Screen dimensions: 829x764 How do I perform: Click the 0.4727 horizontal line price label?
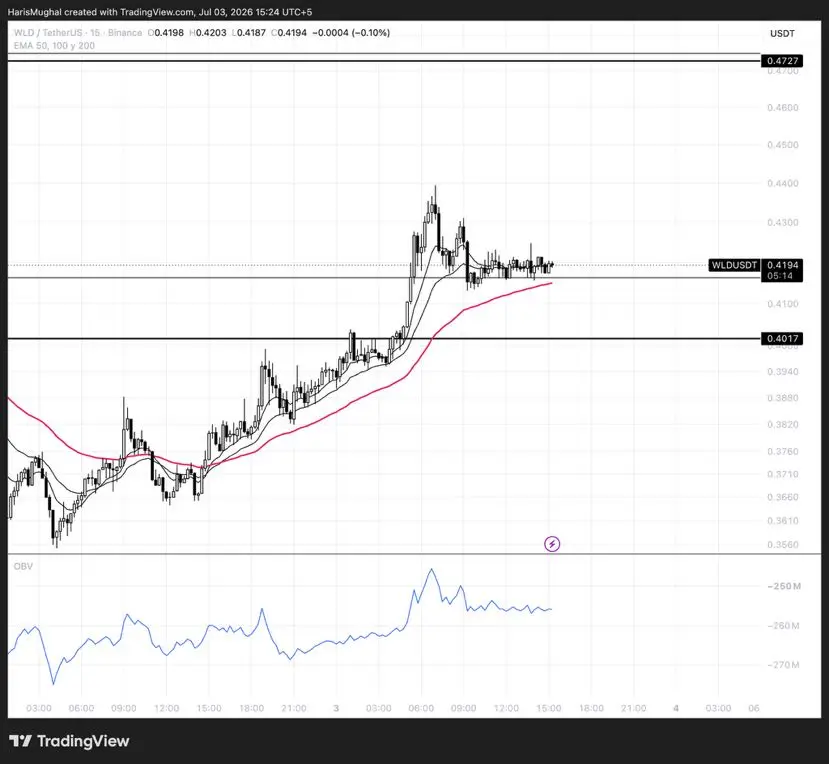pos(782,61)
